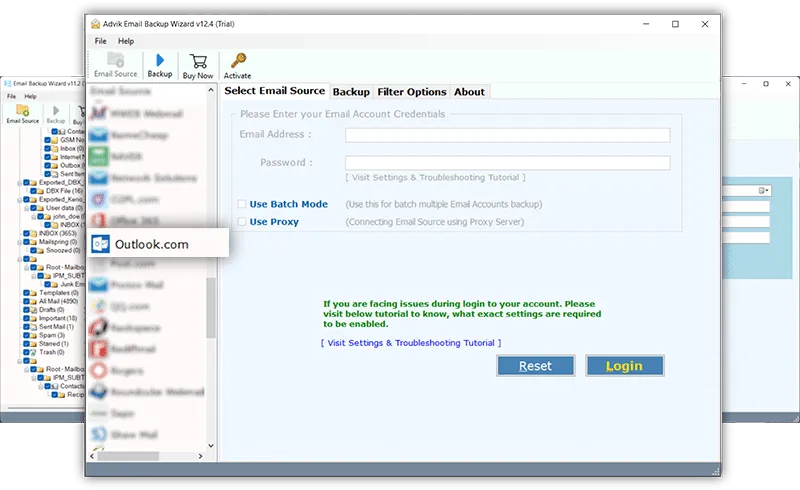The height and width of the screenshot is (490, 800).
Task: Collapse the Exported_Kerio tree node
Action: [19, 200]
